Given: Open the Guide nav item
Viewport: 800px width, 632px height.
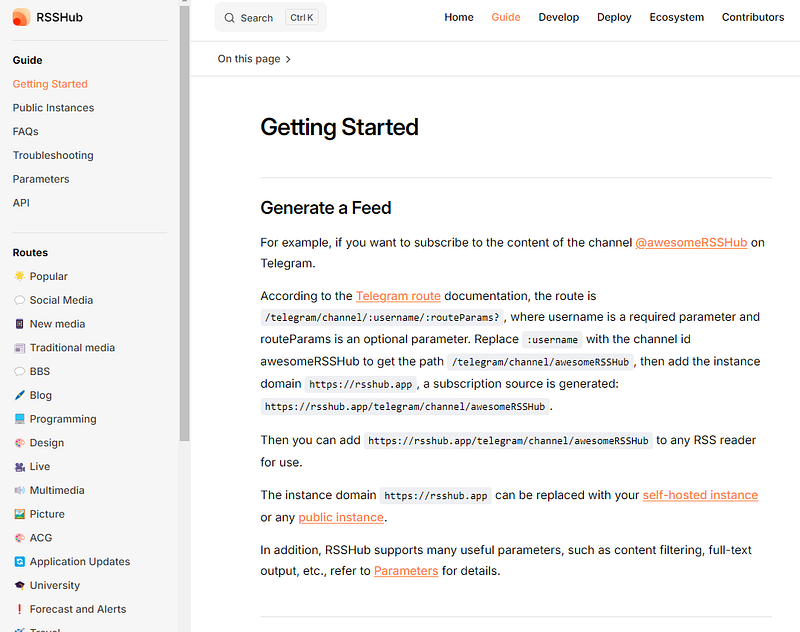Looking at the screenshot, I should [506, 17].
